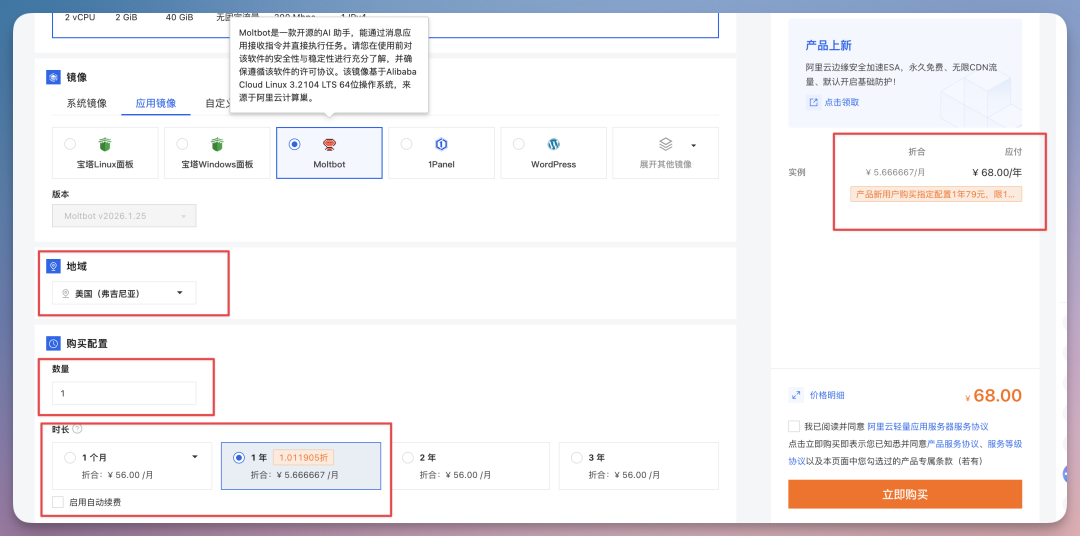Click the 数量 quantity input field

pos(124,393)
